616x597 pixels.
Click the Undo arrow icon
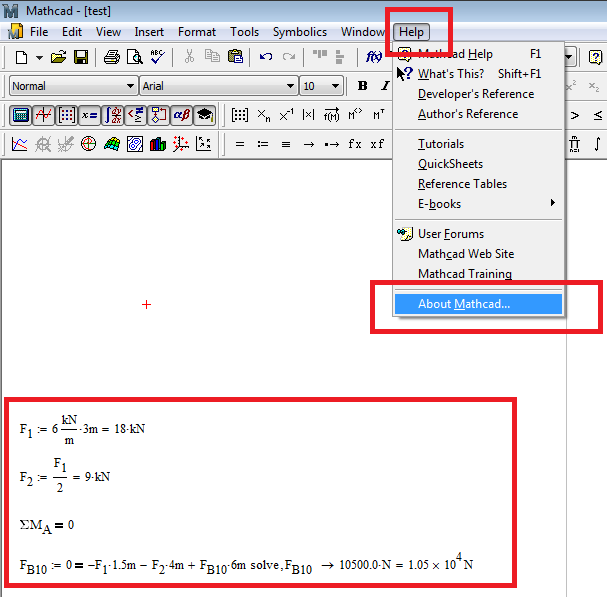point(266,57)
